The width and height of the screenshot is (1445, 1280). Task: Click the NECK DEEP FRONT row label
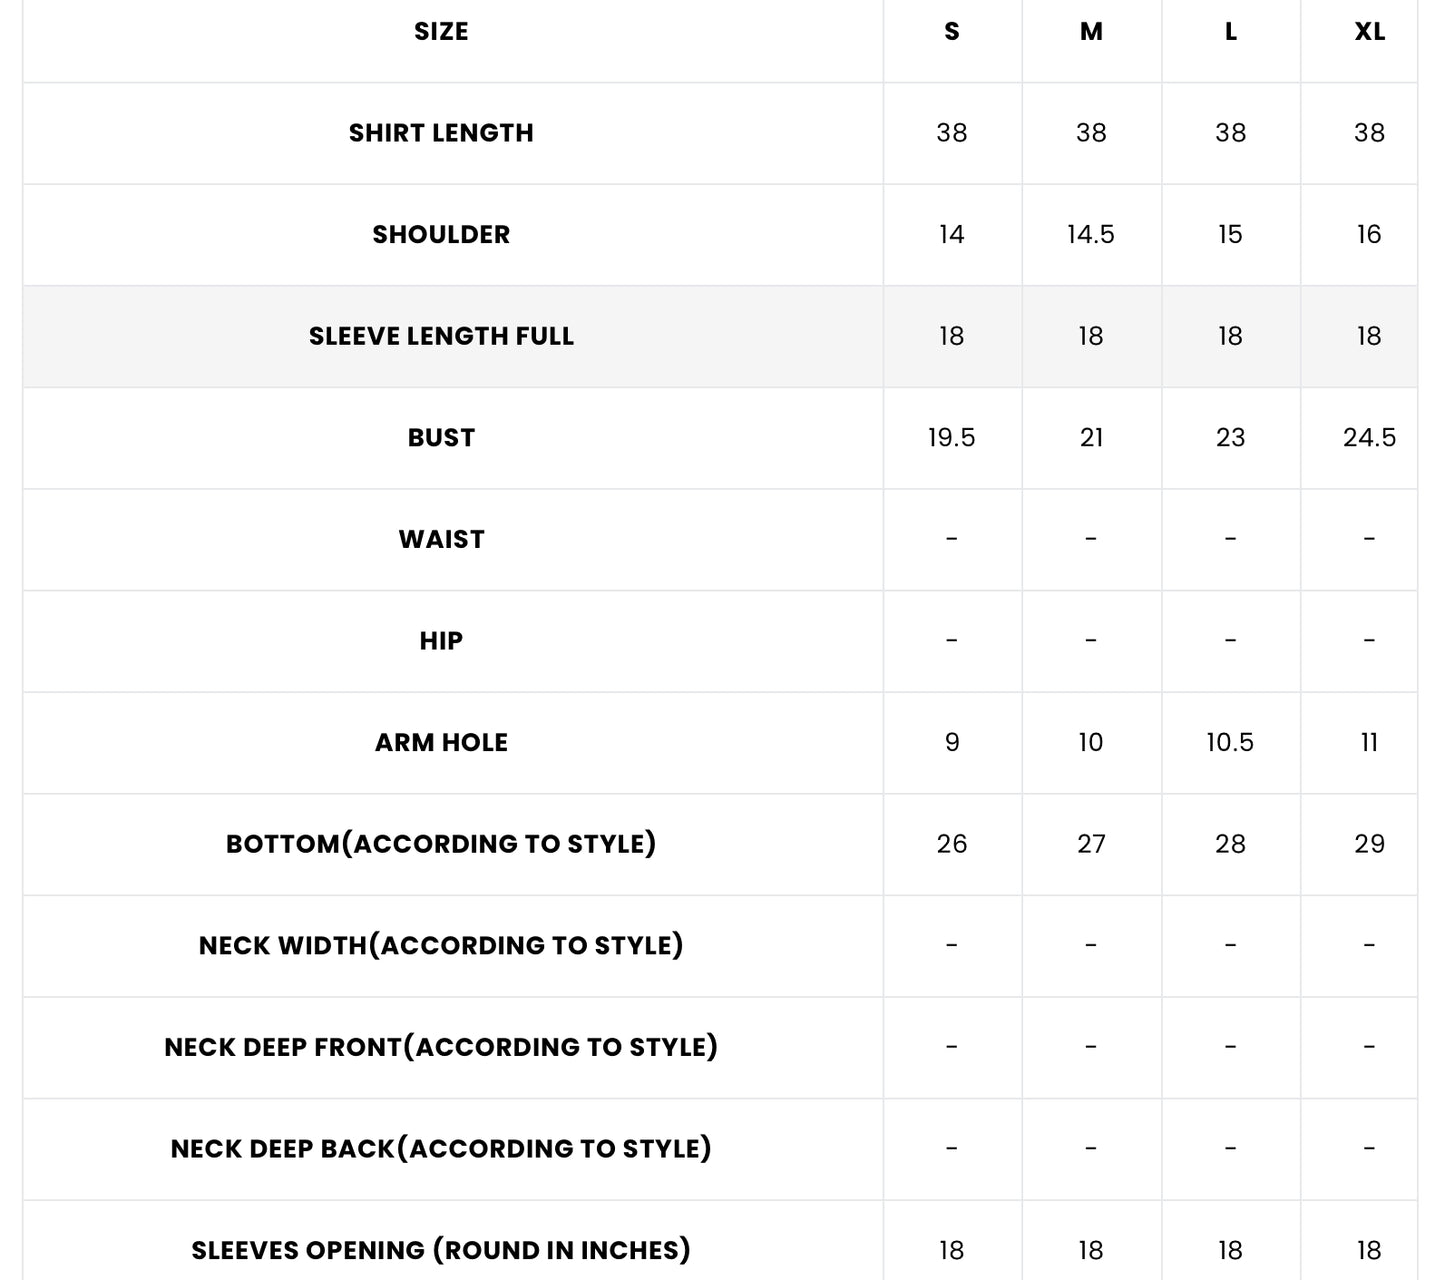(x=441, y=1047)
